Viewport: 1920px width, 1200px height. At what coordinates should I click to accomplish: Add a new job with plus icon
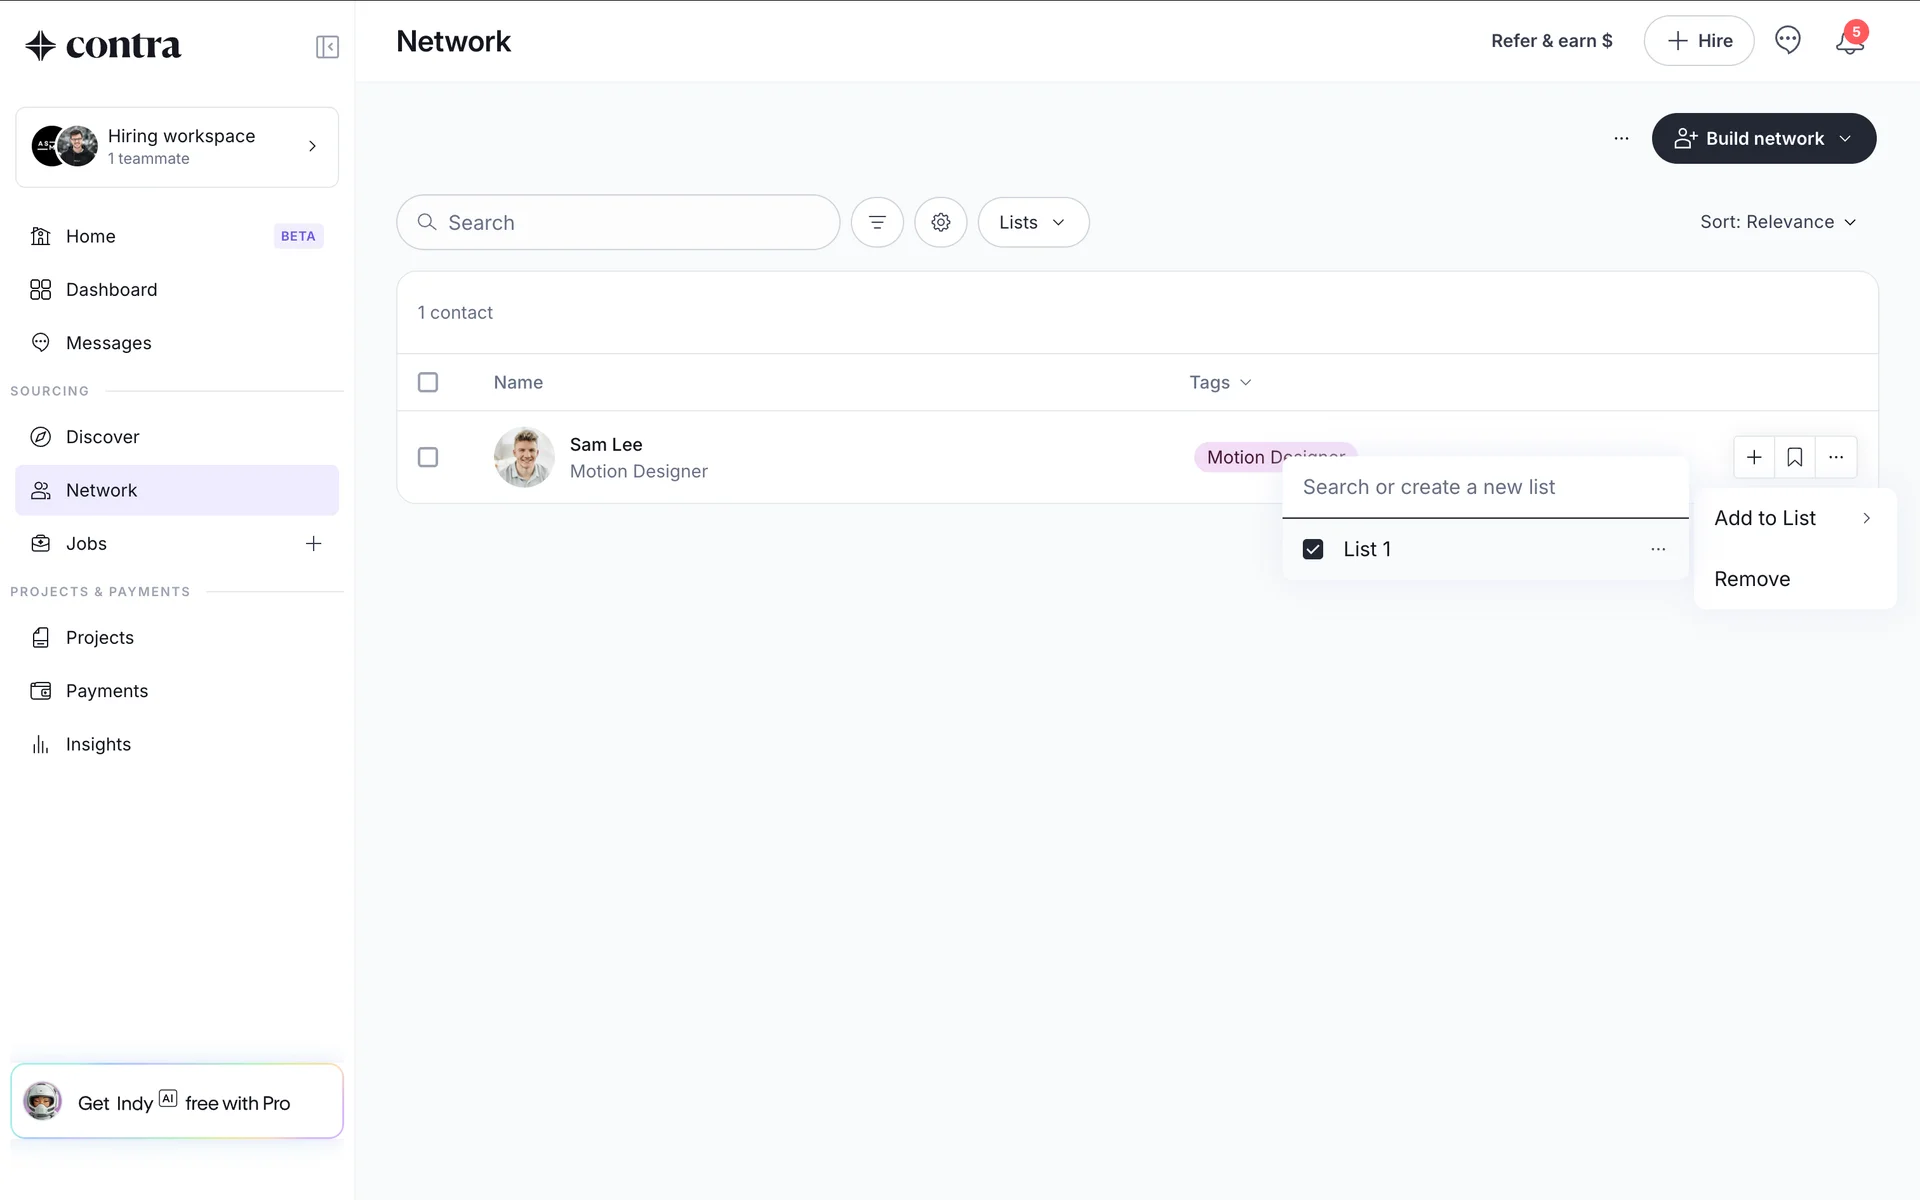tap(313, 544)
